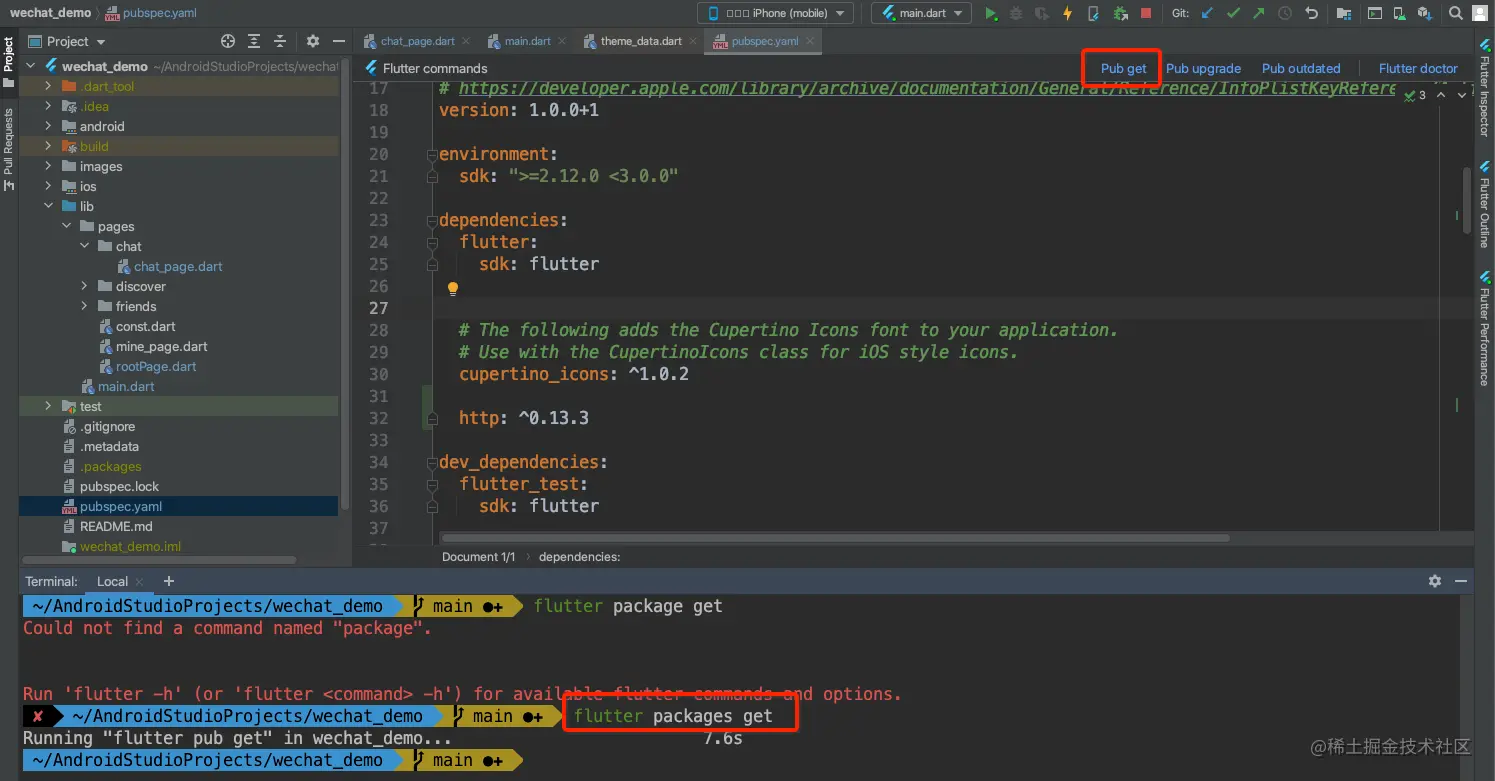The width and height of the screenshot is (1495, 781).
Task: Jump to next highlighted problem arrow
Action: pos(1461,95)
